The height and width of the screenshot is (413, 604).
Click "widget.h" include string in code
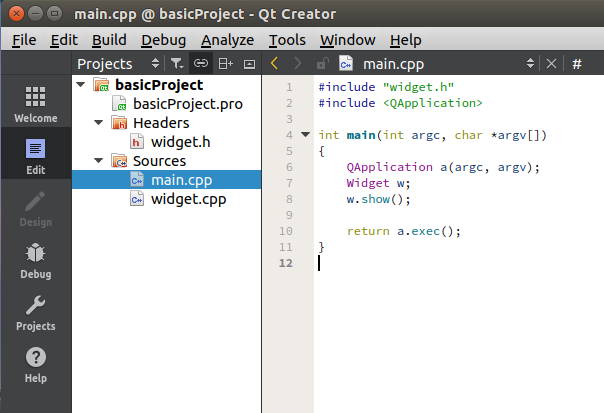pos(418,87)
